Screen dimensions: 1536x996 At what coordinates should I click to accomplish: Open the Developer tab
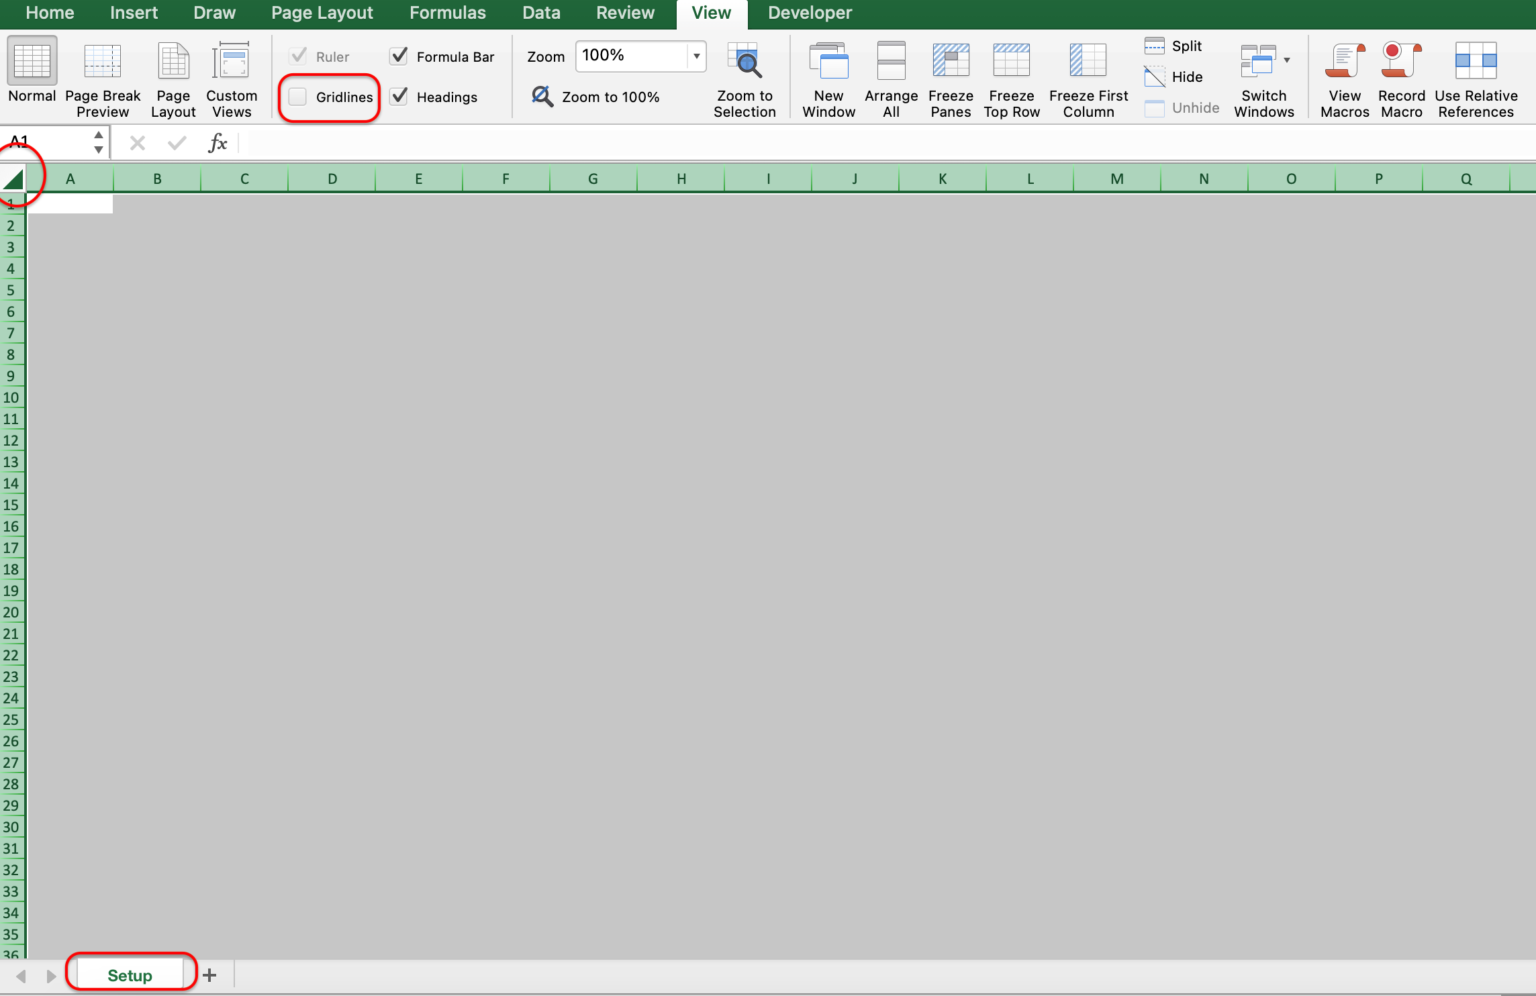(x=809, y=13)
